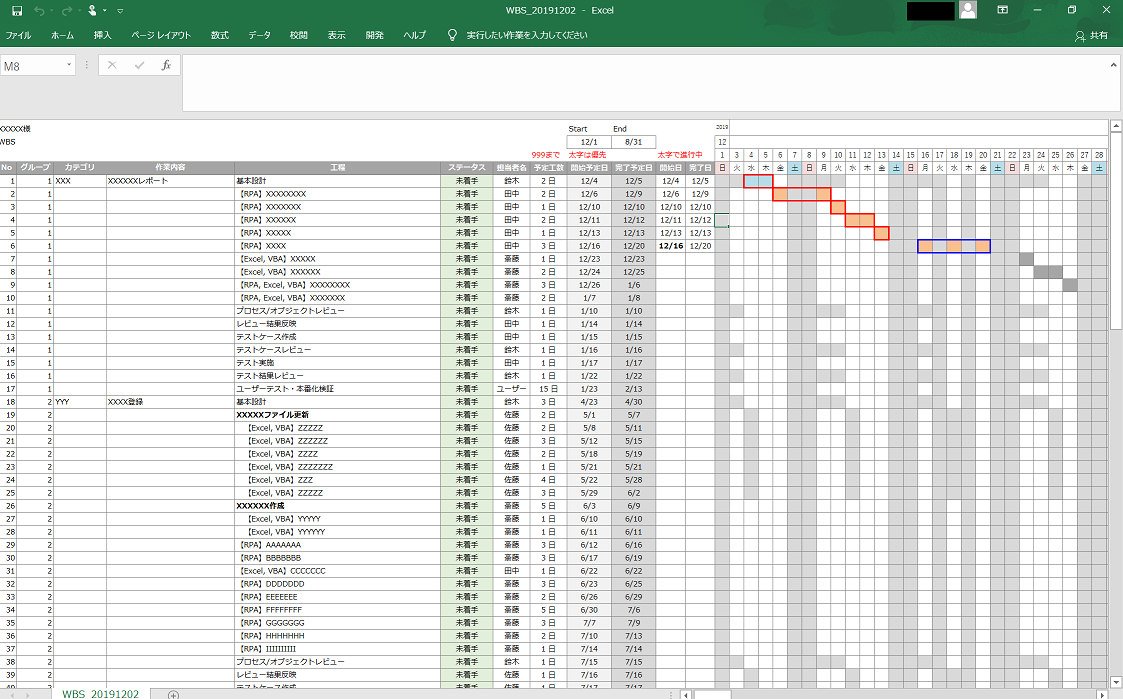Screen dimensions: 1123x699
Task: Open Ribbon Display Options icon
Action: pos(1002,9)
